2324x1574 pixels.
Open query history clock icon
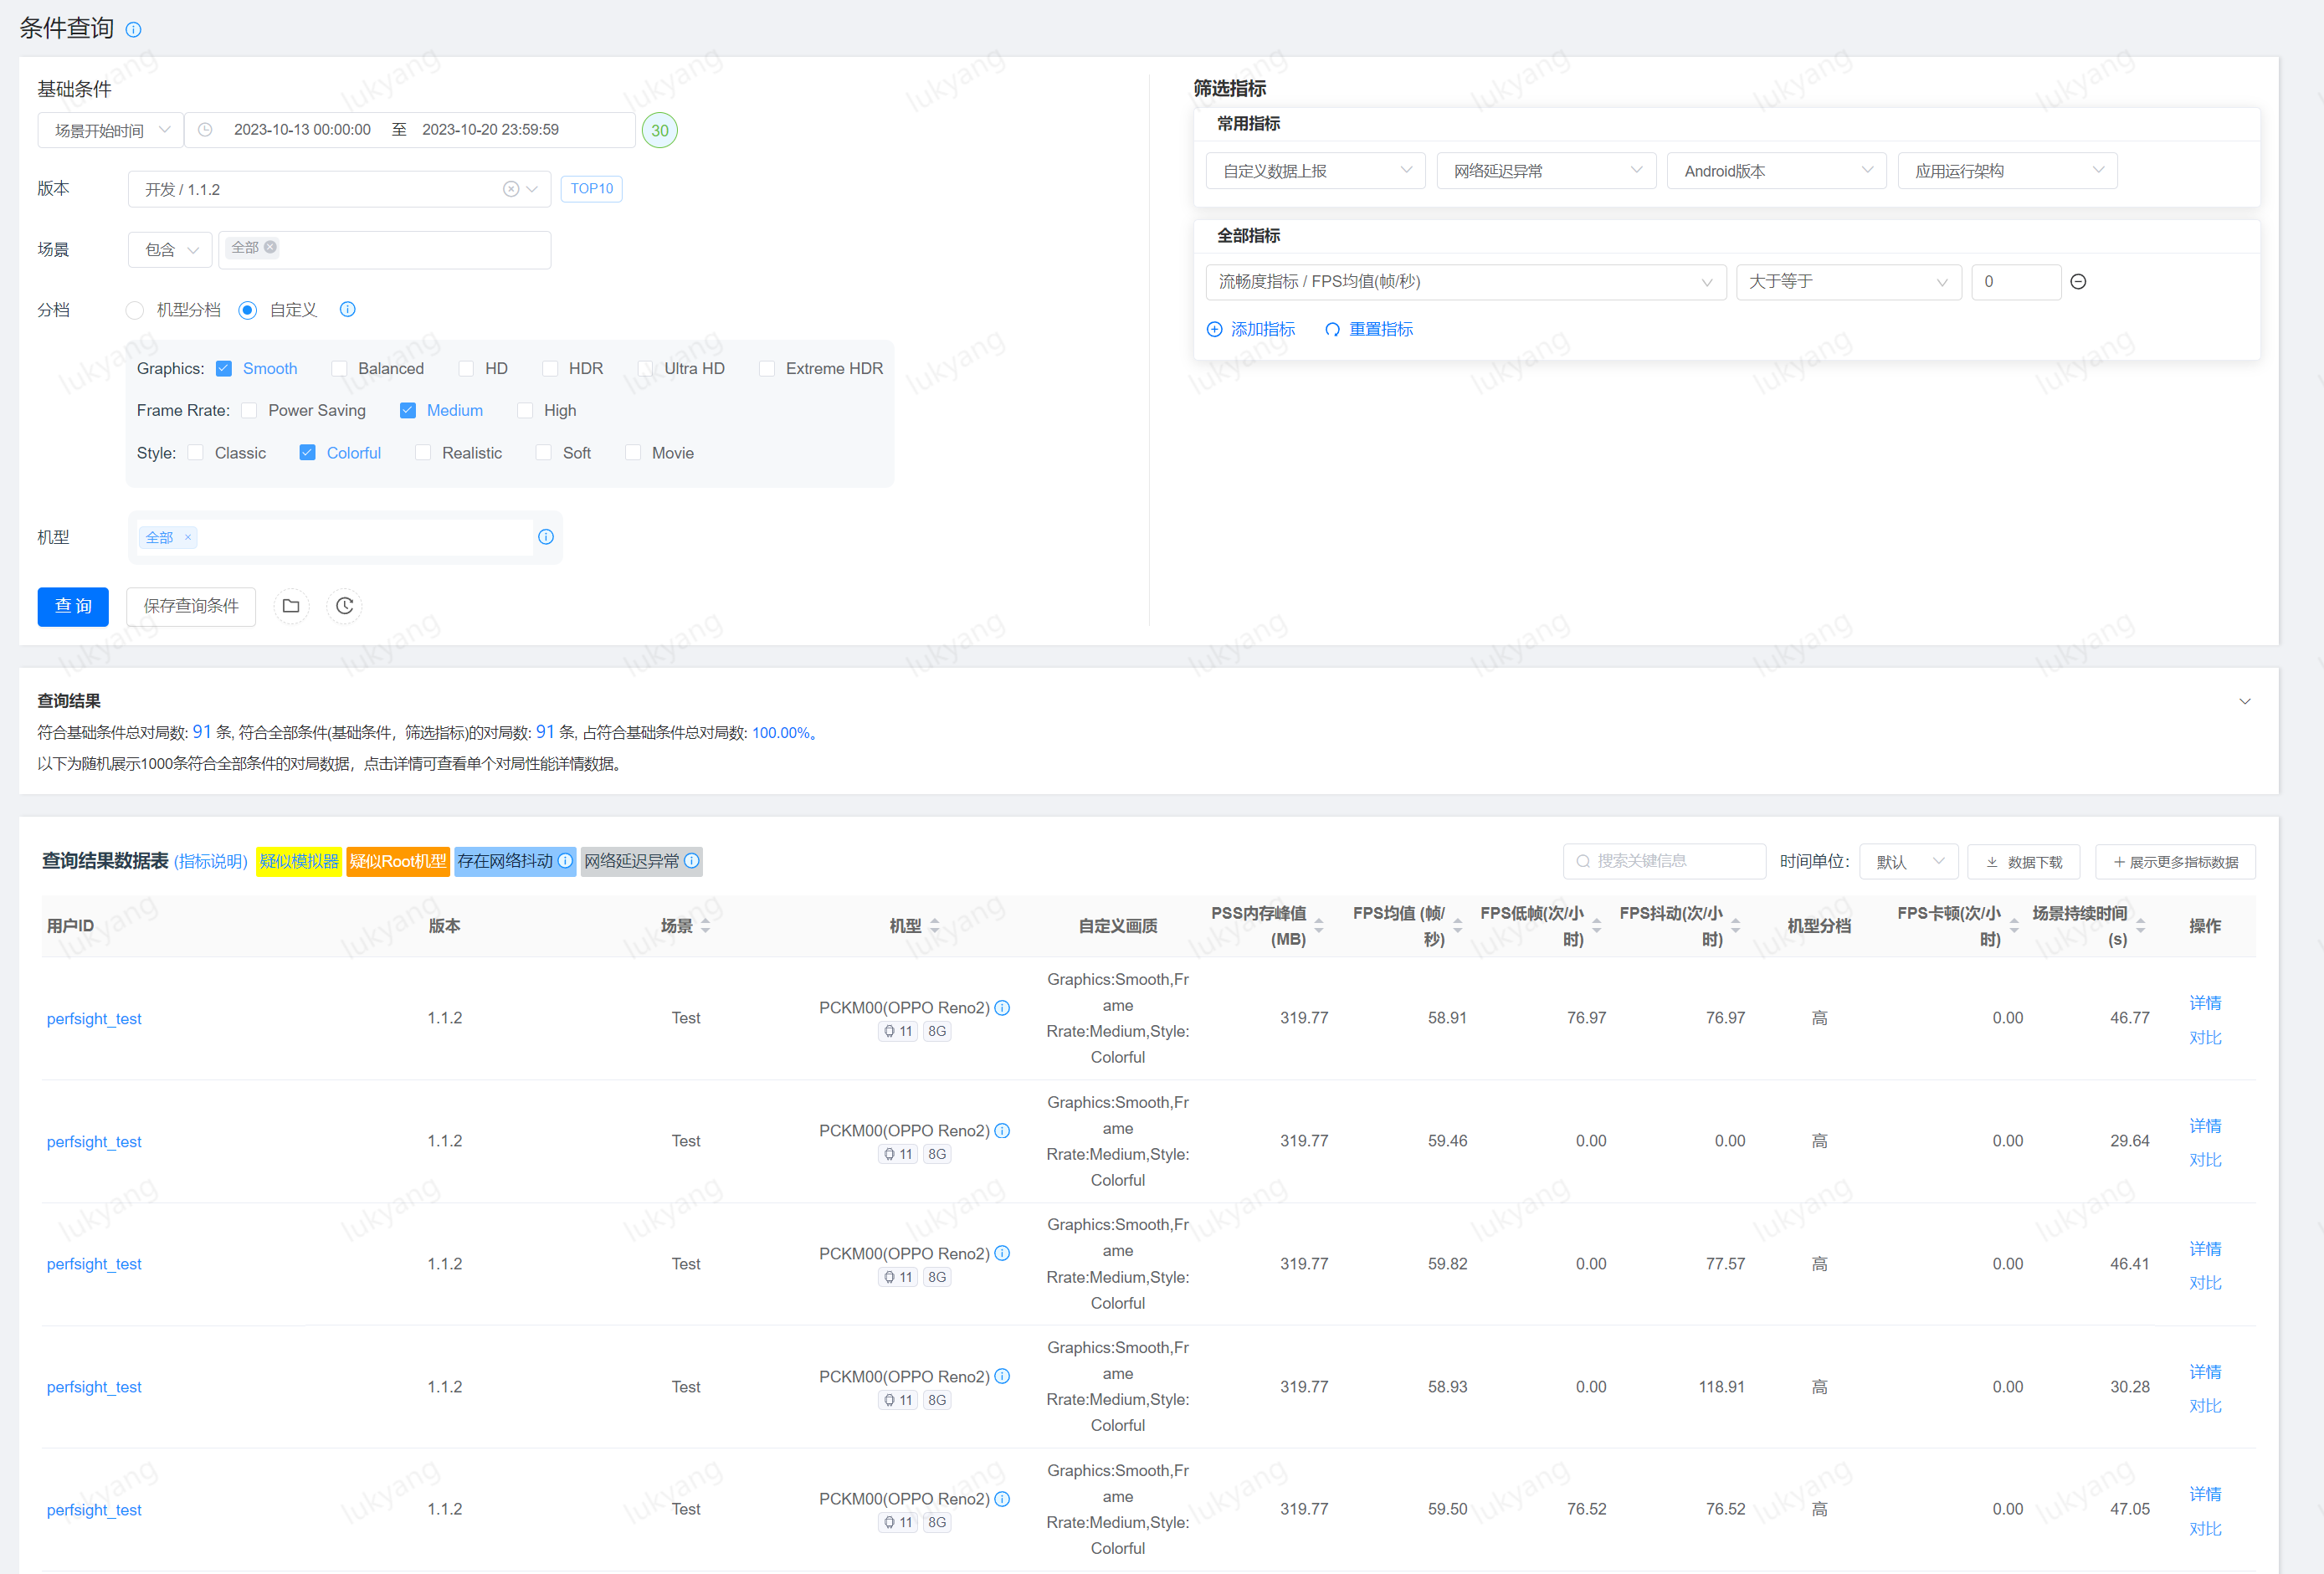click(344, 606)
